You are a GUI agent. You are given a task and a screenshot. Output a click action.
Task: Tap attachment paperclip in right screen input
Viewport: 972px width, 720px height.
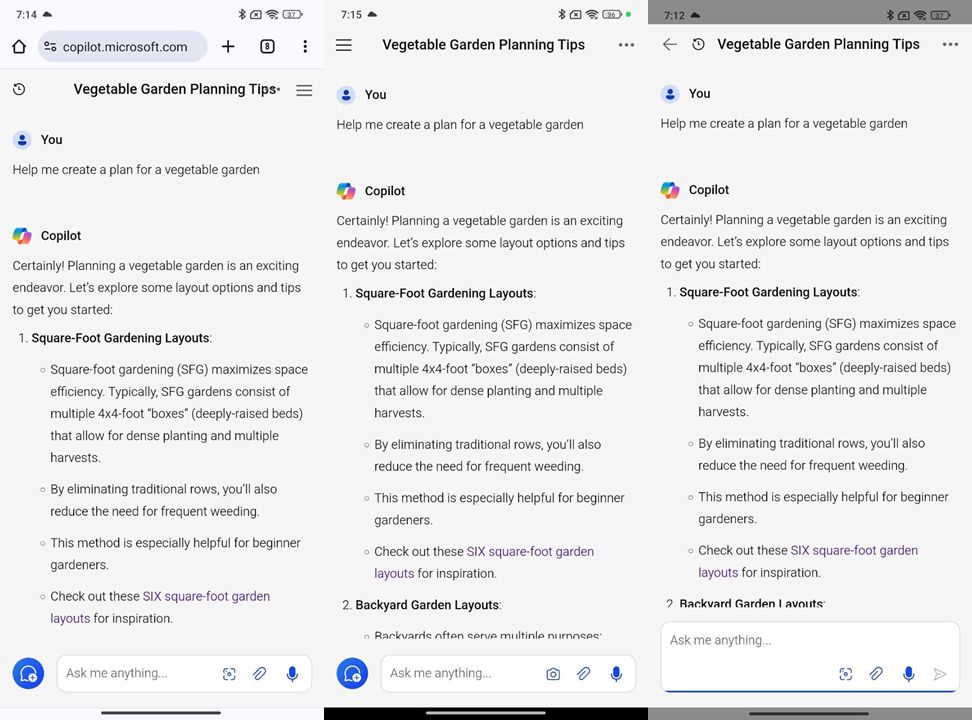(876, 673)
